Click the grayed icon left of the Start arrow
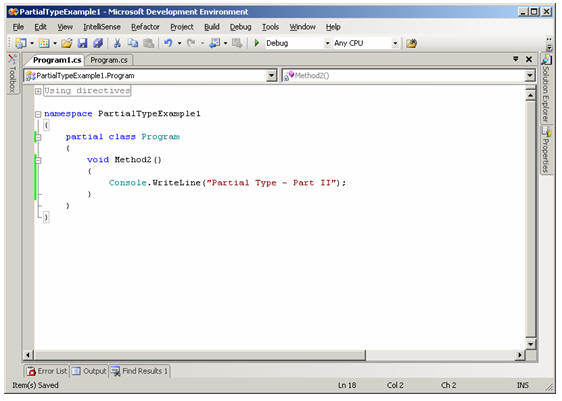 [x=237, y=43]
